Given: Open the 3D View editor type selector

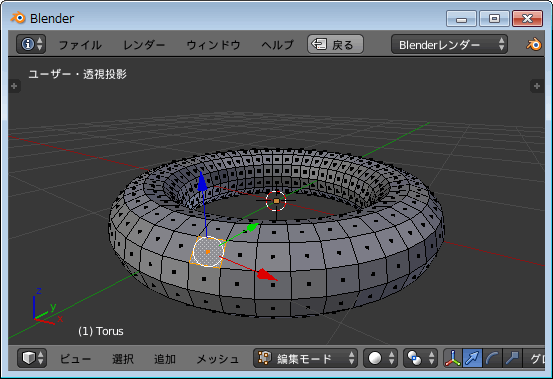Looking at the screenshot, I should (32, 358).
